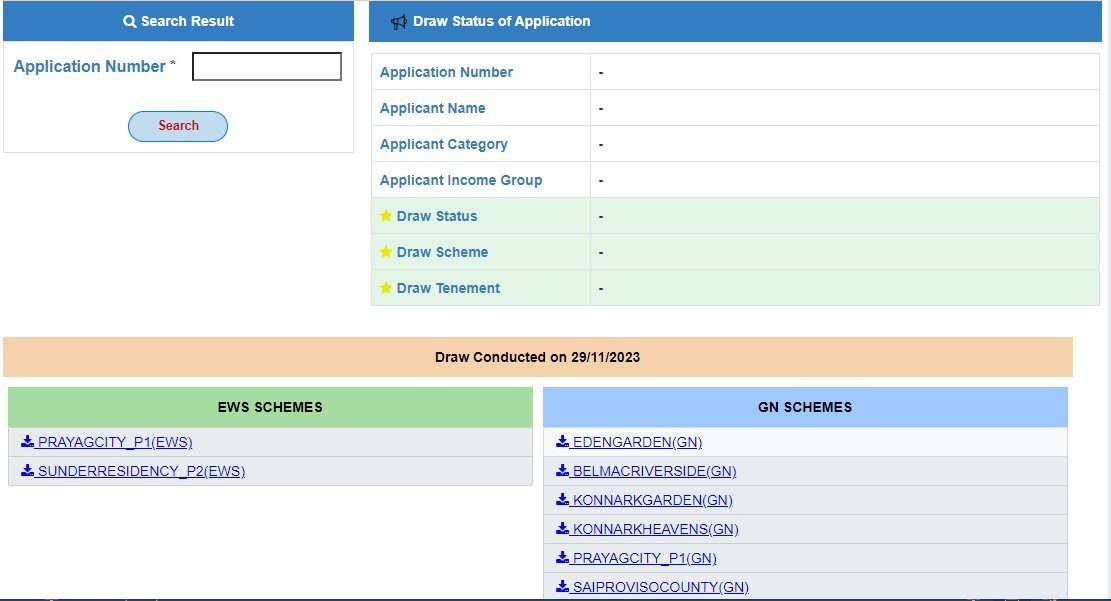Select the GN SCHEMES header
This screenshot has height=601, width=1111.
pos(805,407)
